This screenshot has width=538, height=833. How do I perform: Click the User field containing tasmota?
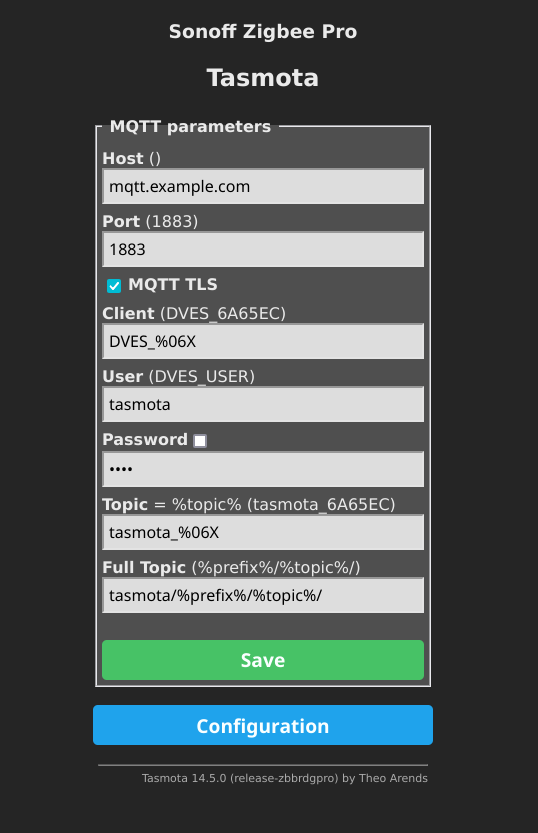tap(263, 404)
